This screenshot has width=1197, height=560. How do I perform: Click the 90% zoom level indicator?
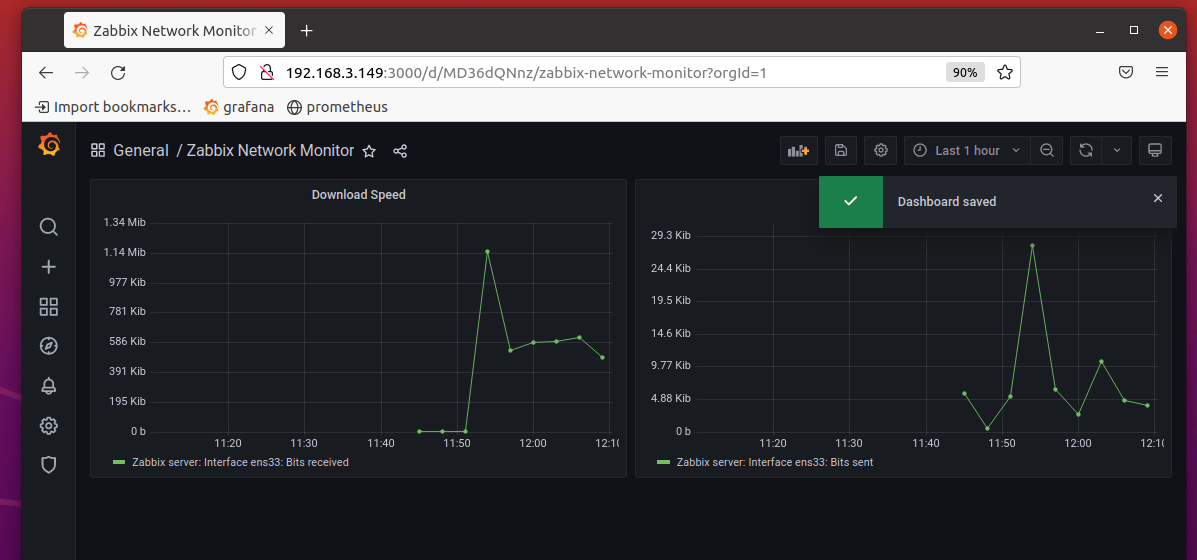tap(965, 72)
